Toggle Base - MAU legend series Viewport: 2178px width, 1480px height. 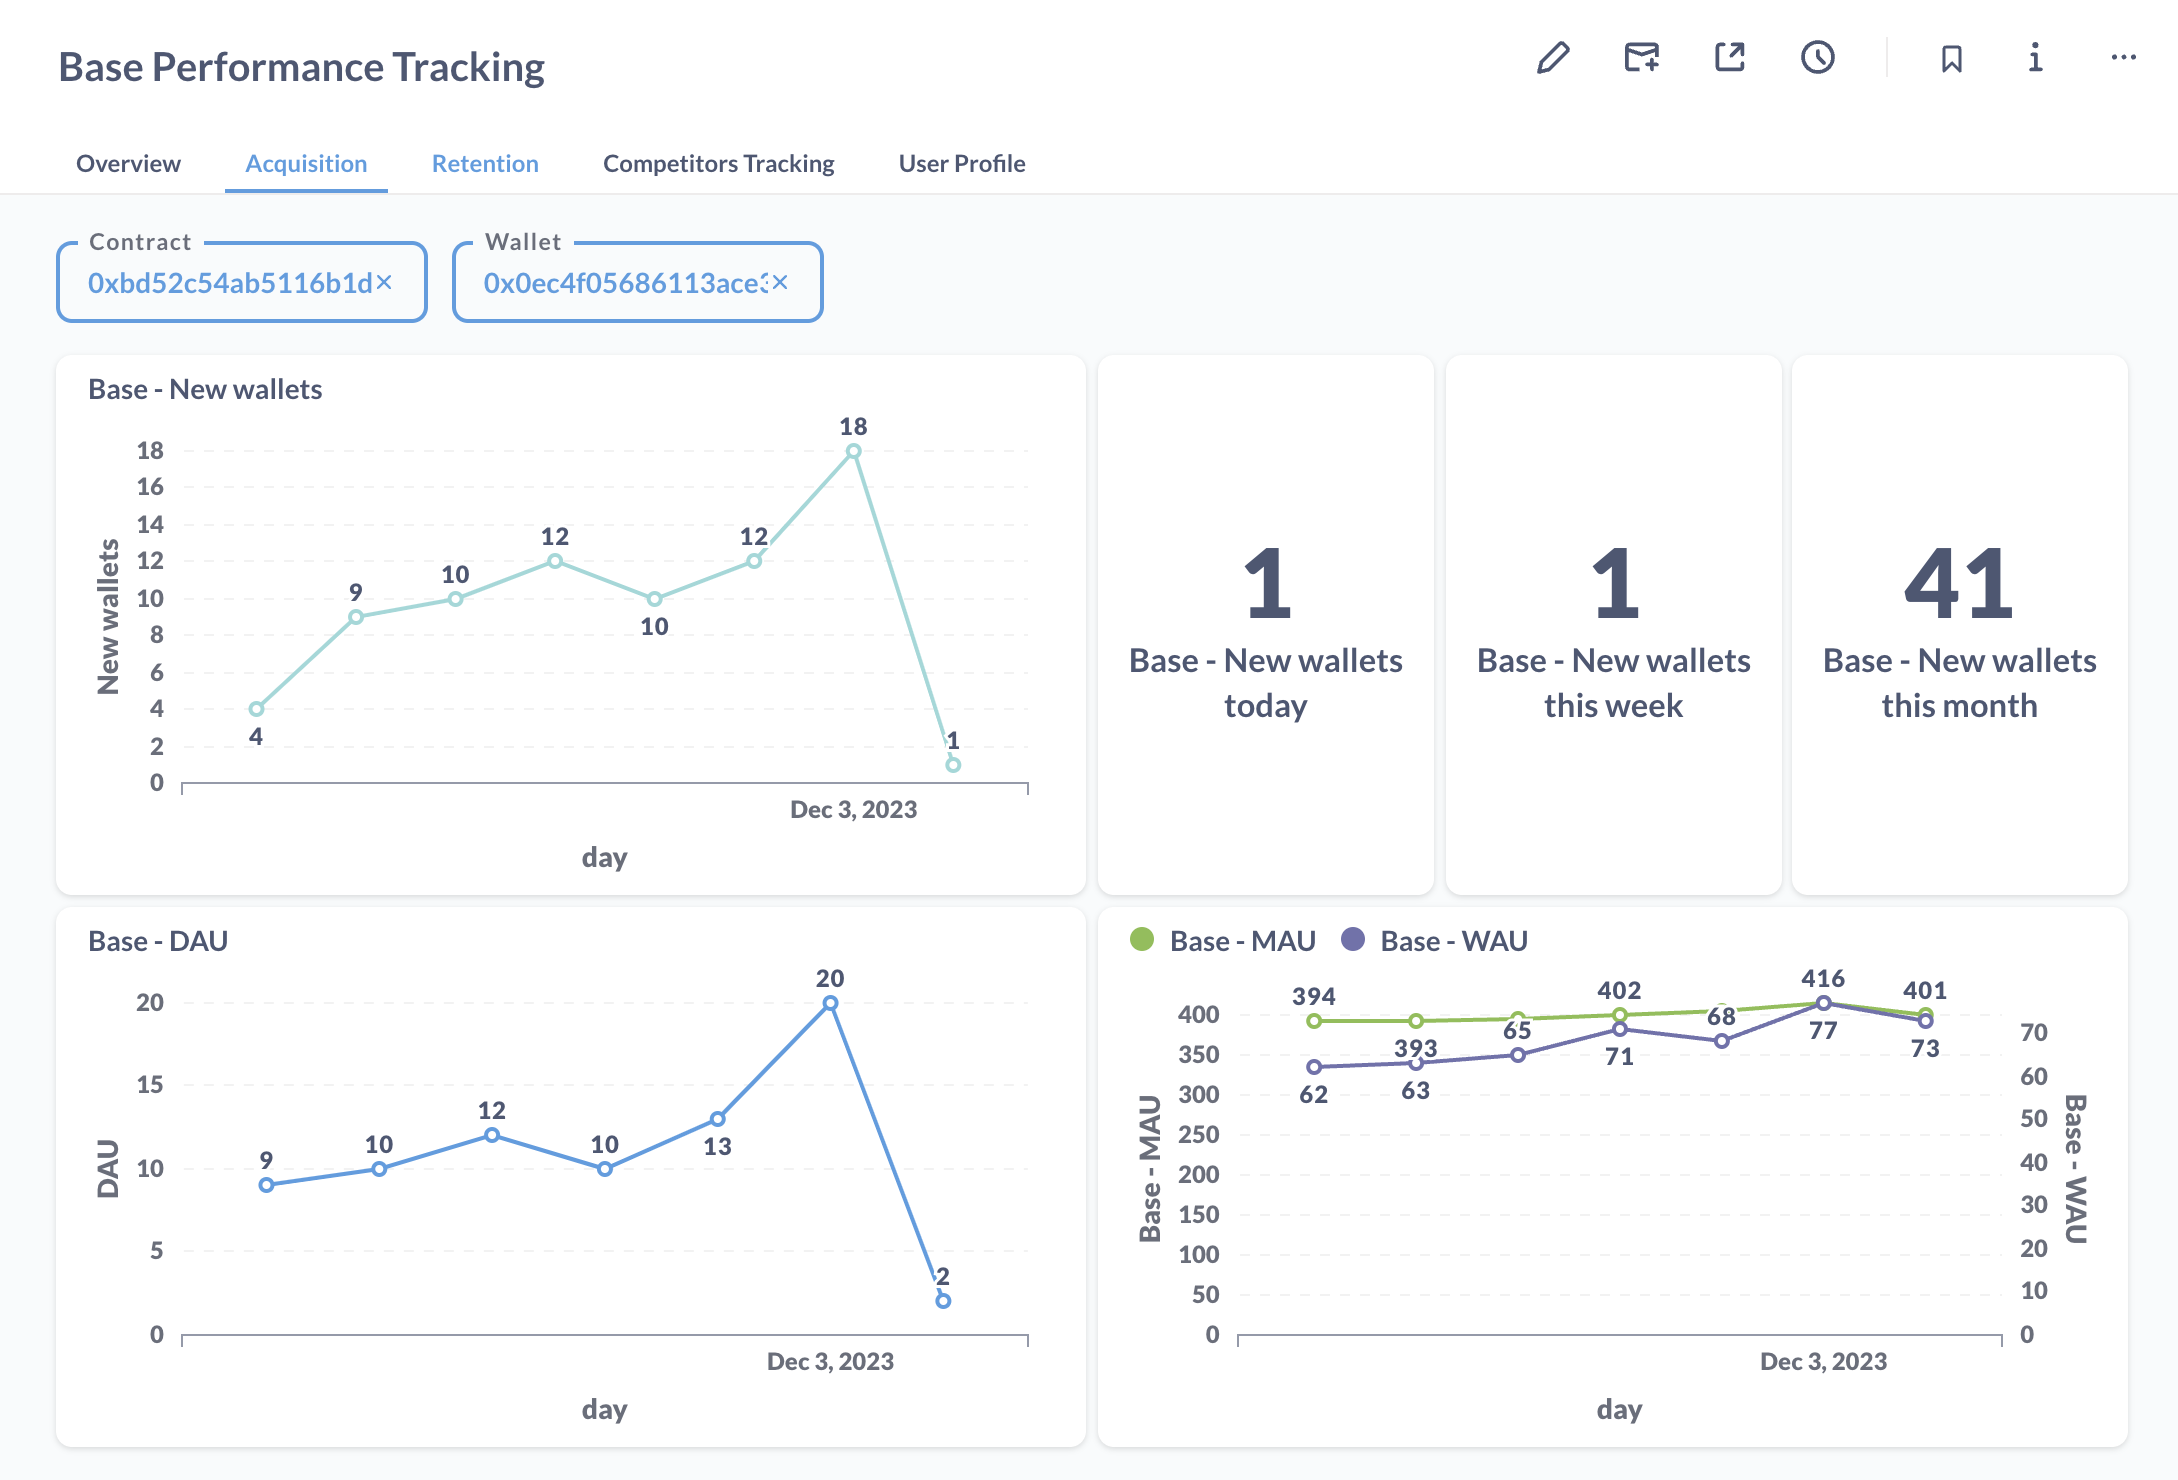tap(1223, 941)
